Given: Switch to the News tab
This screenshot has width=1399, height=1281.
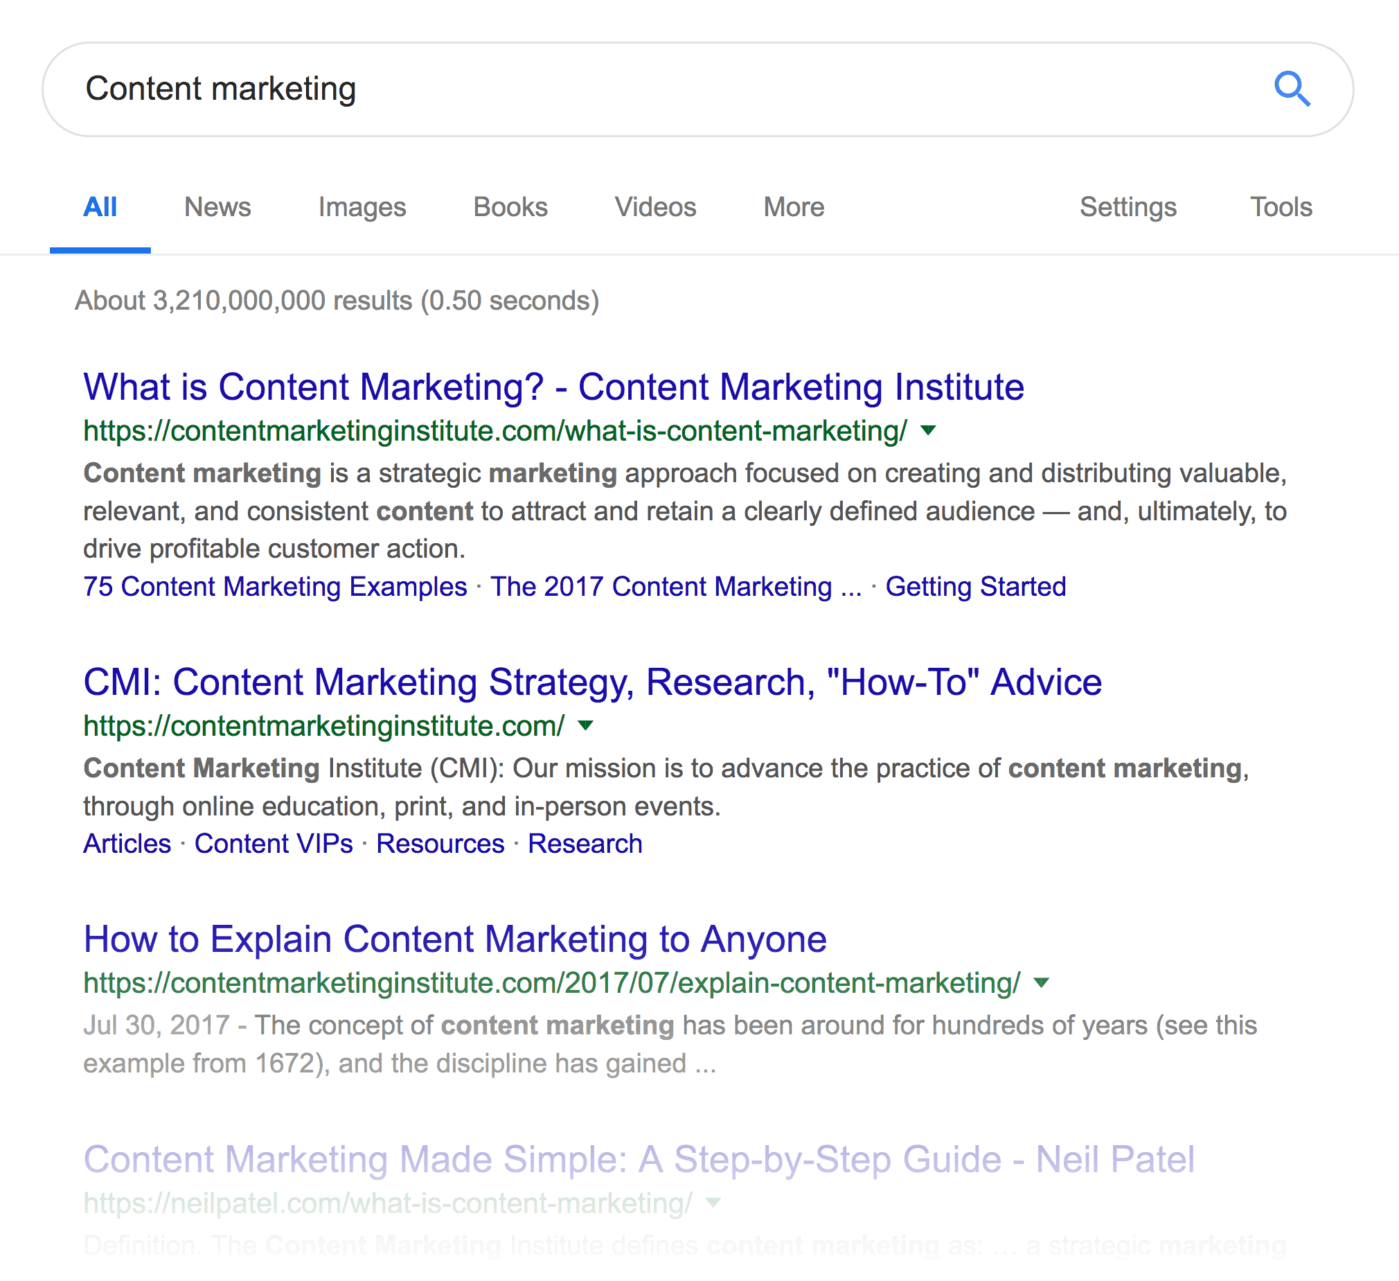Looking at the screenshot, I should (x=217, y=207).
